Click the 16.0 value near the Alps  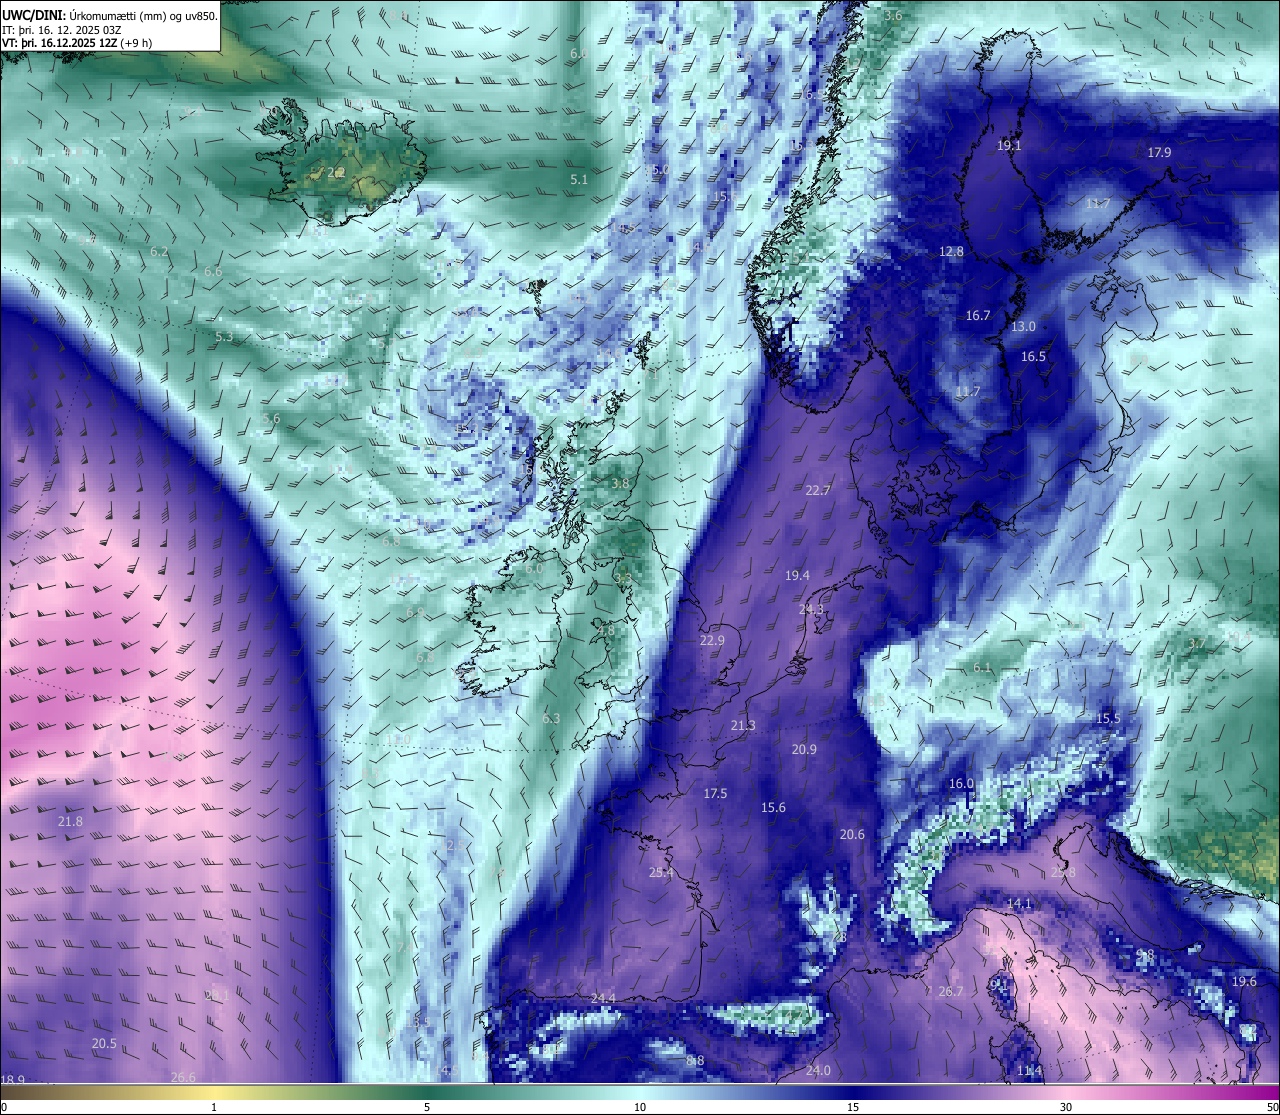[961, 784]
